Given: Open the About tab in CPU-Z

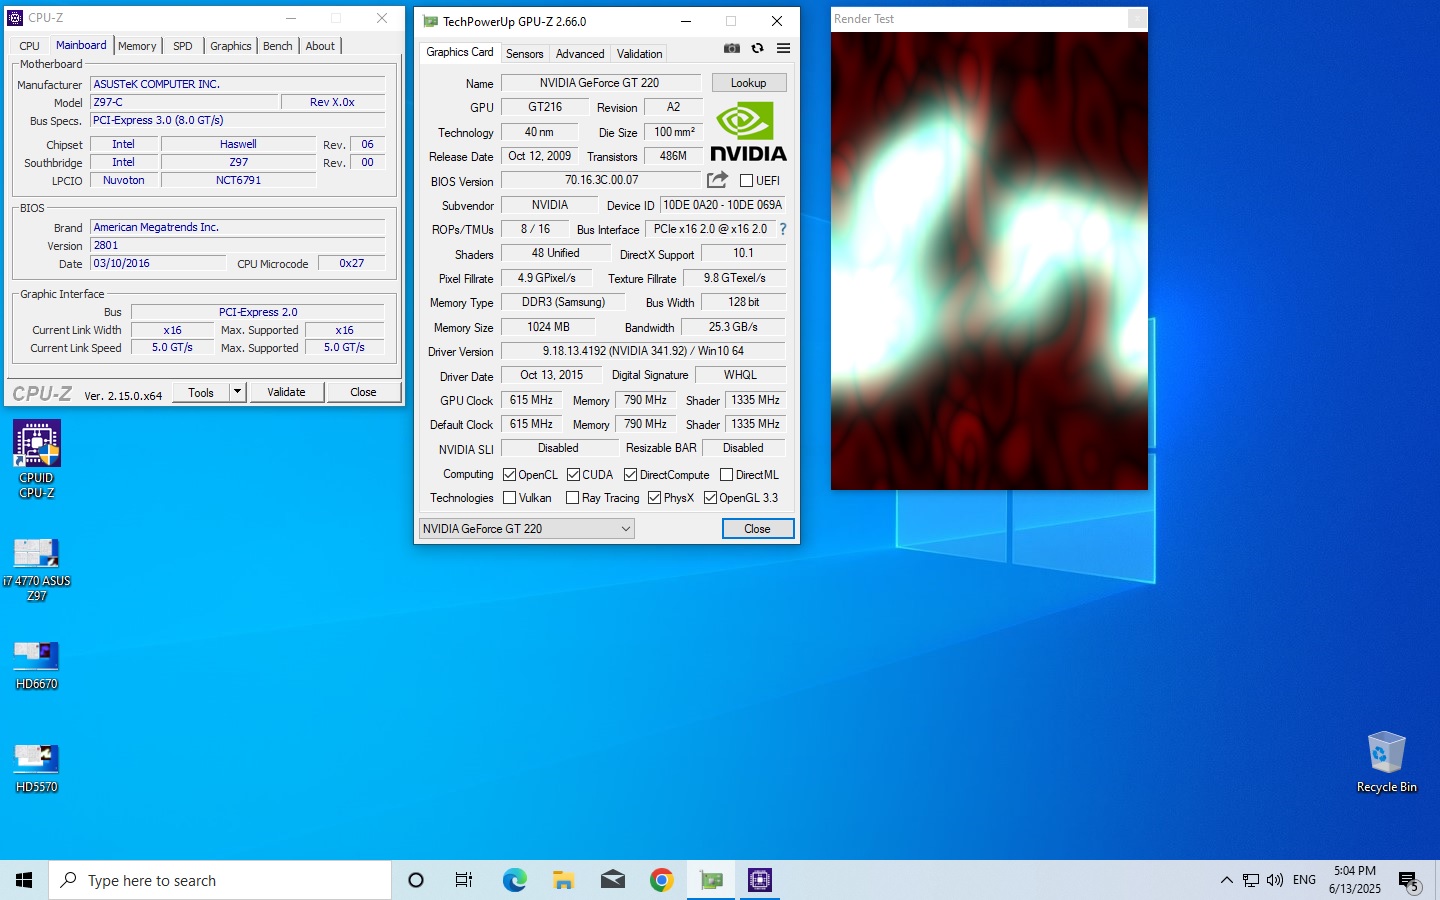Looking at the screenshot, I should click(320, 46).
